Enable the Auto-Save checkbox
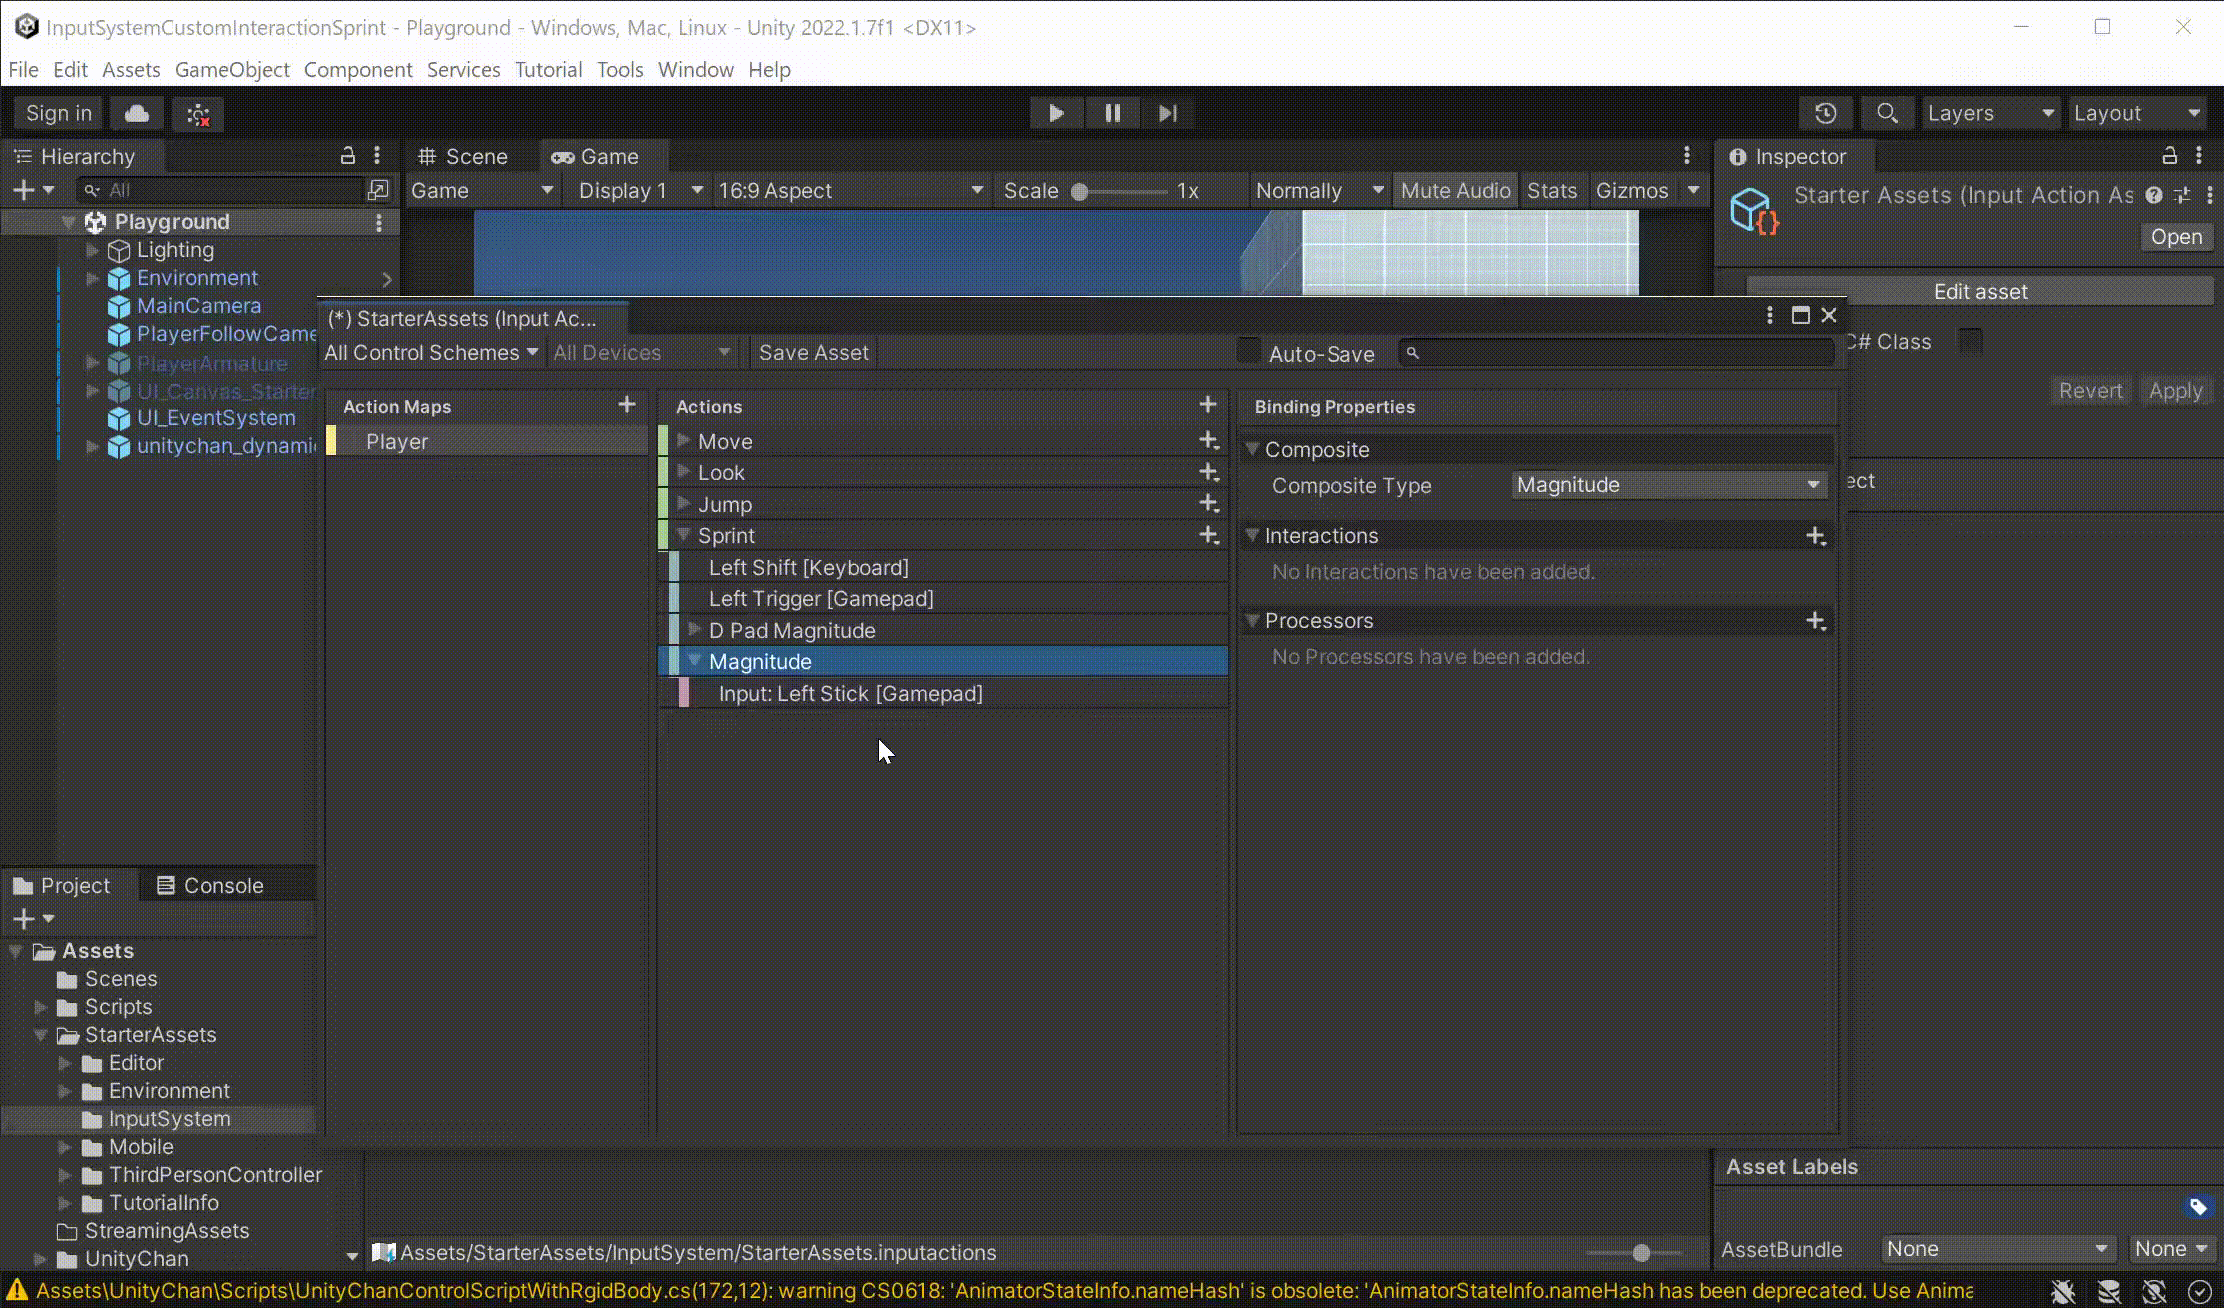 1249,351
